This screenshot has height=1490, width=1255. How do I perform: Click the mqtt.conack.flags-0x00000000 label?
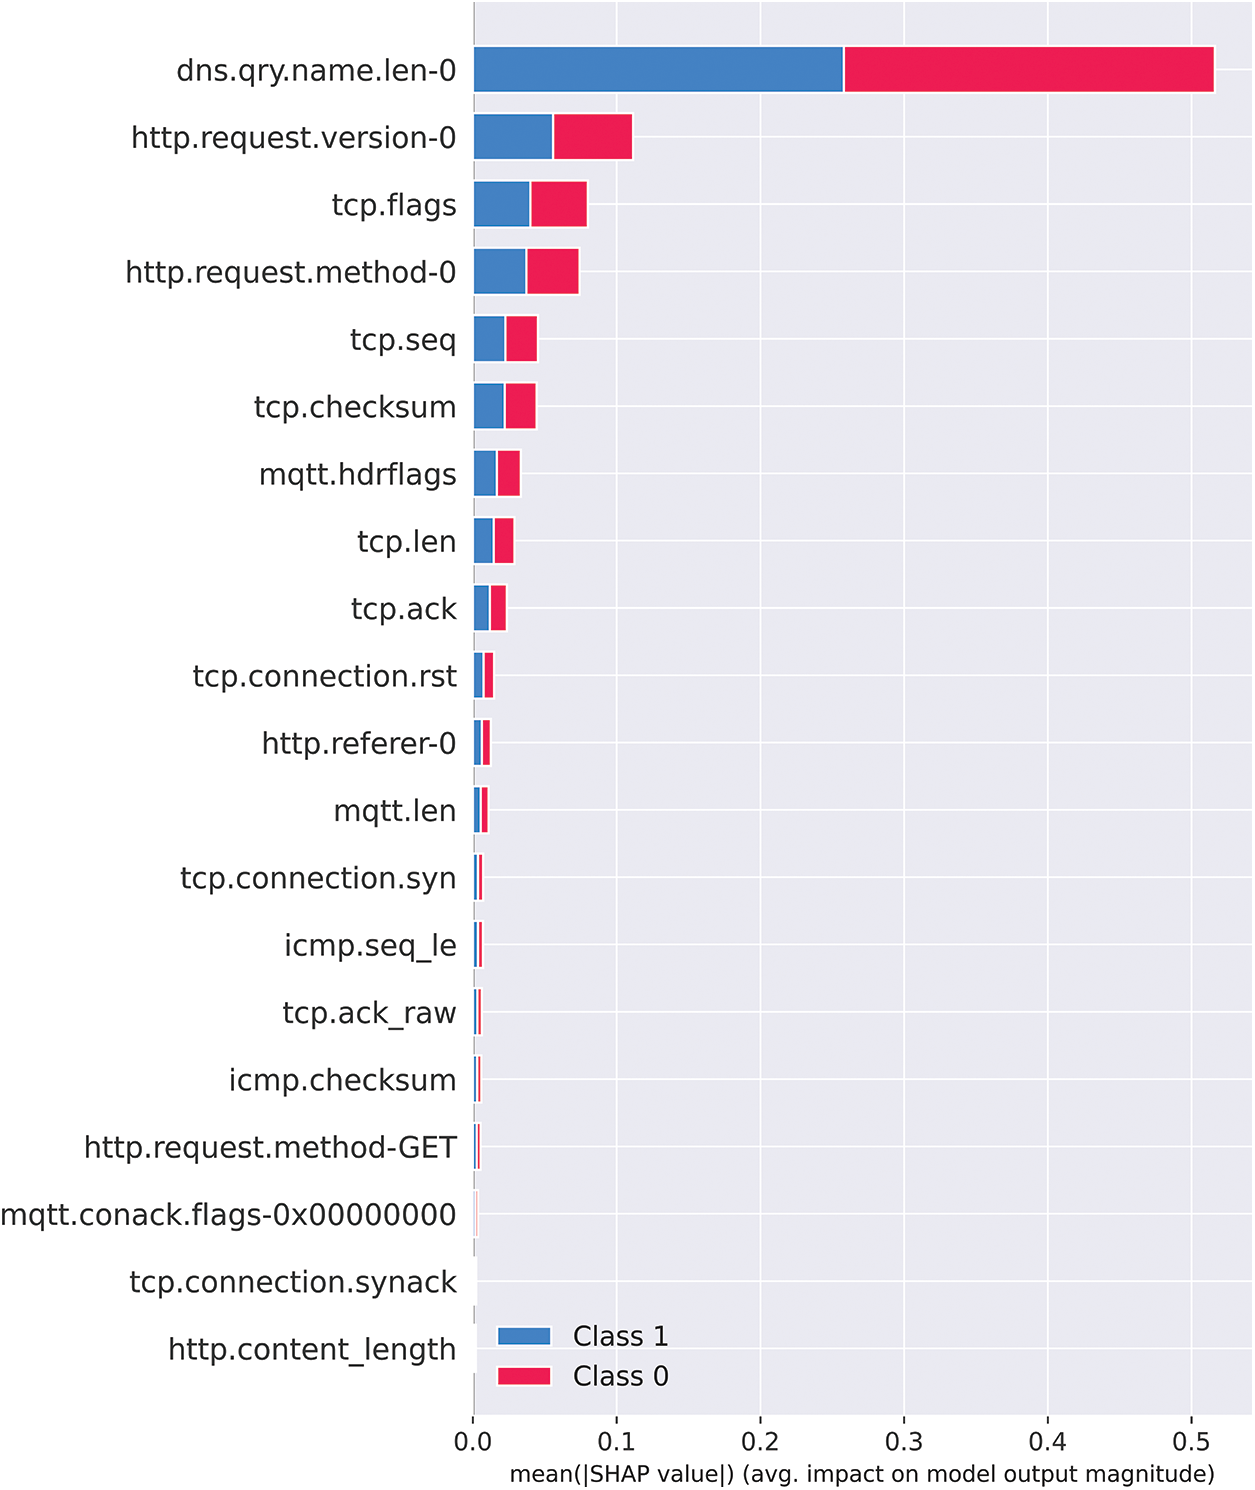pos(229,1215)
